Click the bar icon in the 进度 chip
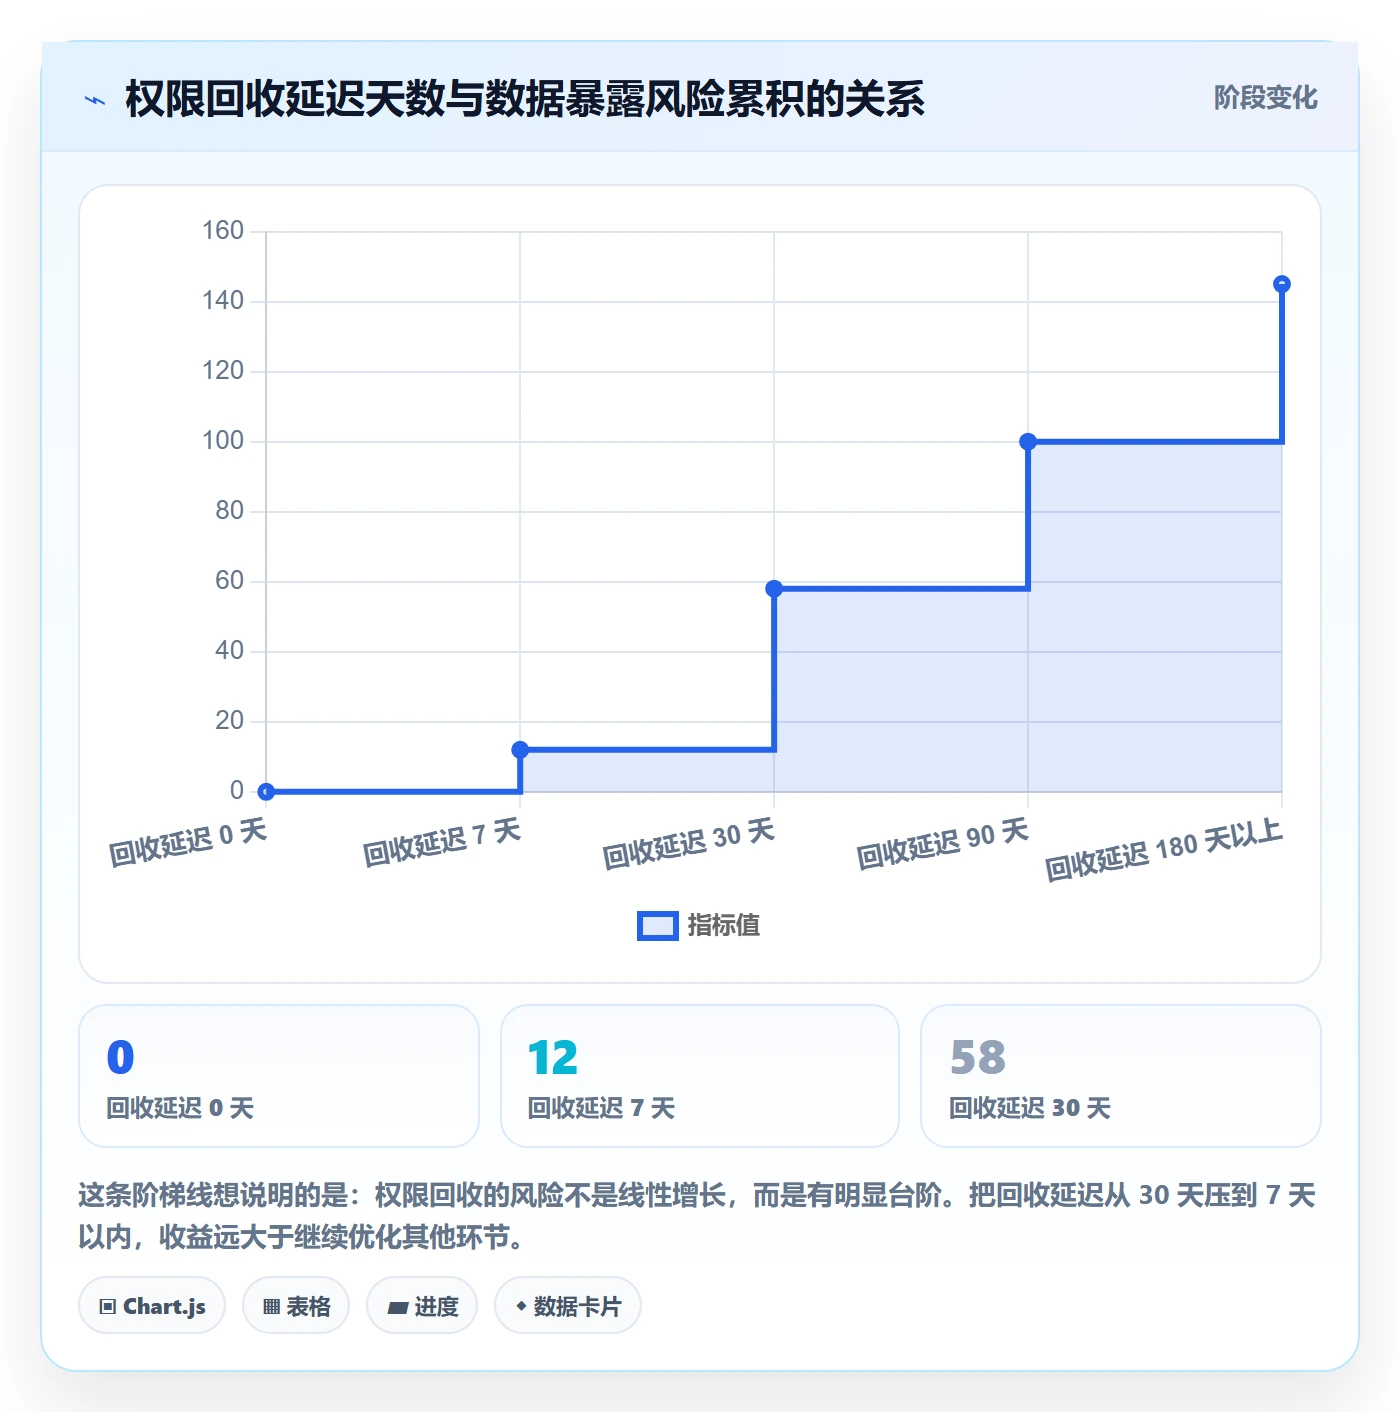Image resolution: width=1400 pixels, height=1412 pixels. [x=398, y=1308]
